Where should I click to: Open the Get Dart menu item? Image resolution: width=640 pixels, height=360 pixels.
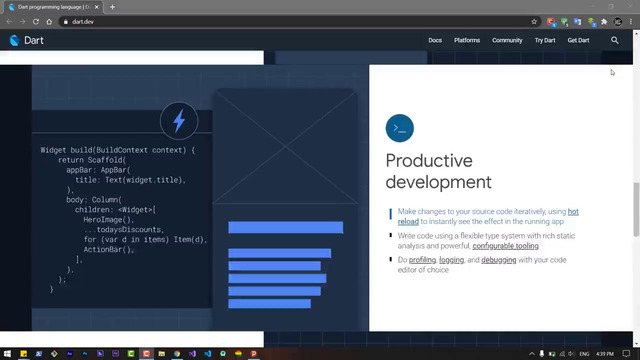pyautogui.click(x=578, y=40)
